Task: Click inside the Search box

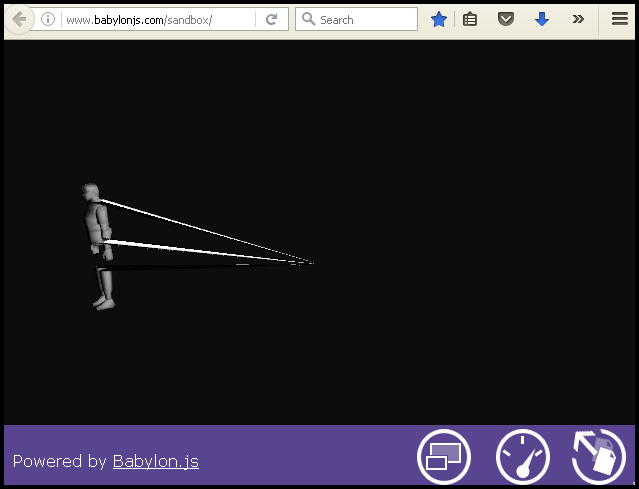Action: 356,19
